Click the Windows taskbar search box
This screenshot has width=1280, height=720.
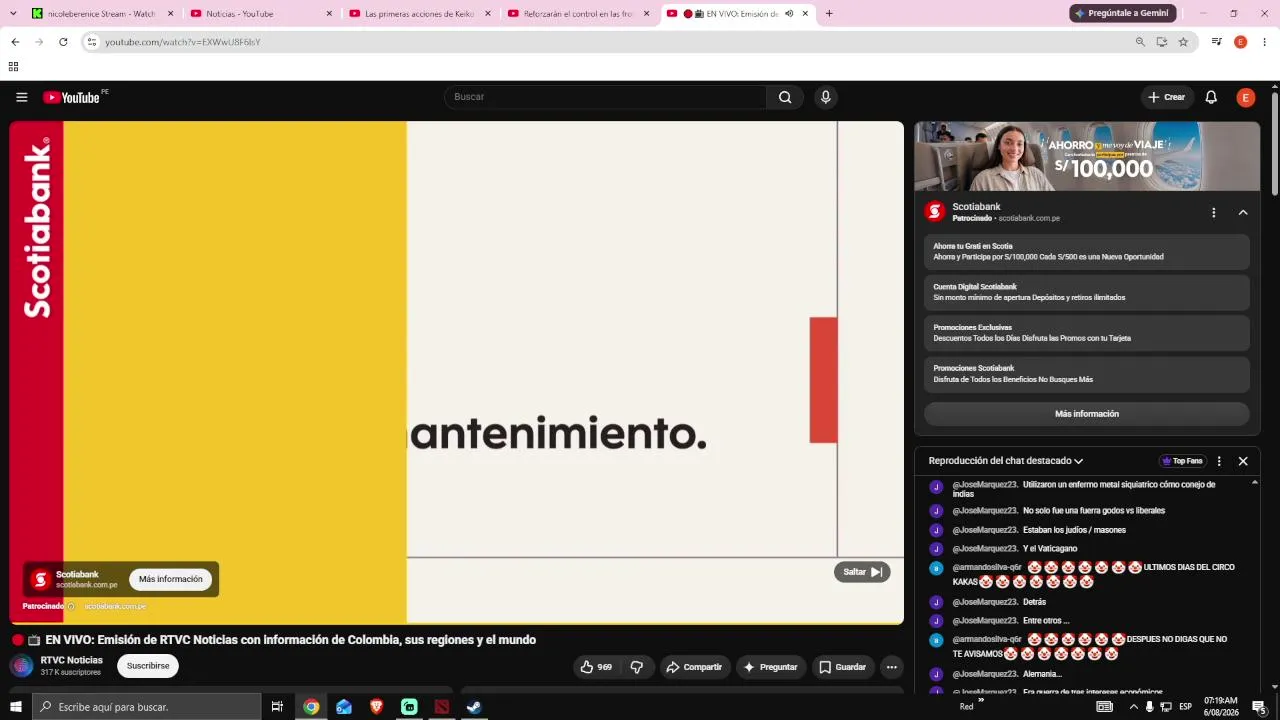146,707
